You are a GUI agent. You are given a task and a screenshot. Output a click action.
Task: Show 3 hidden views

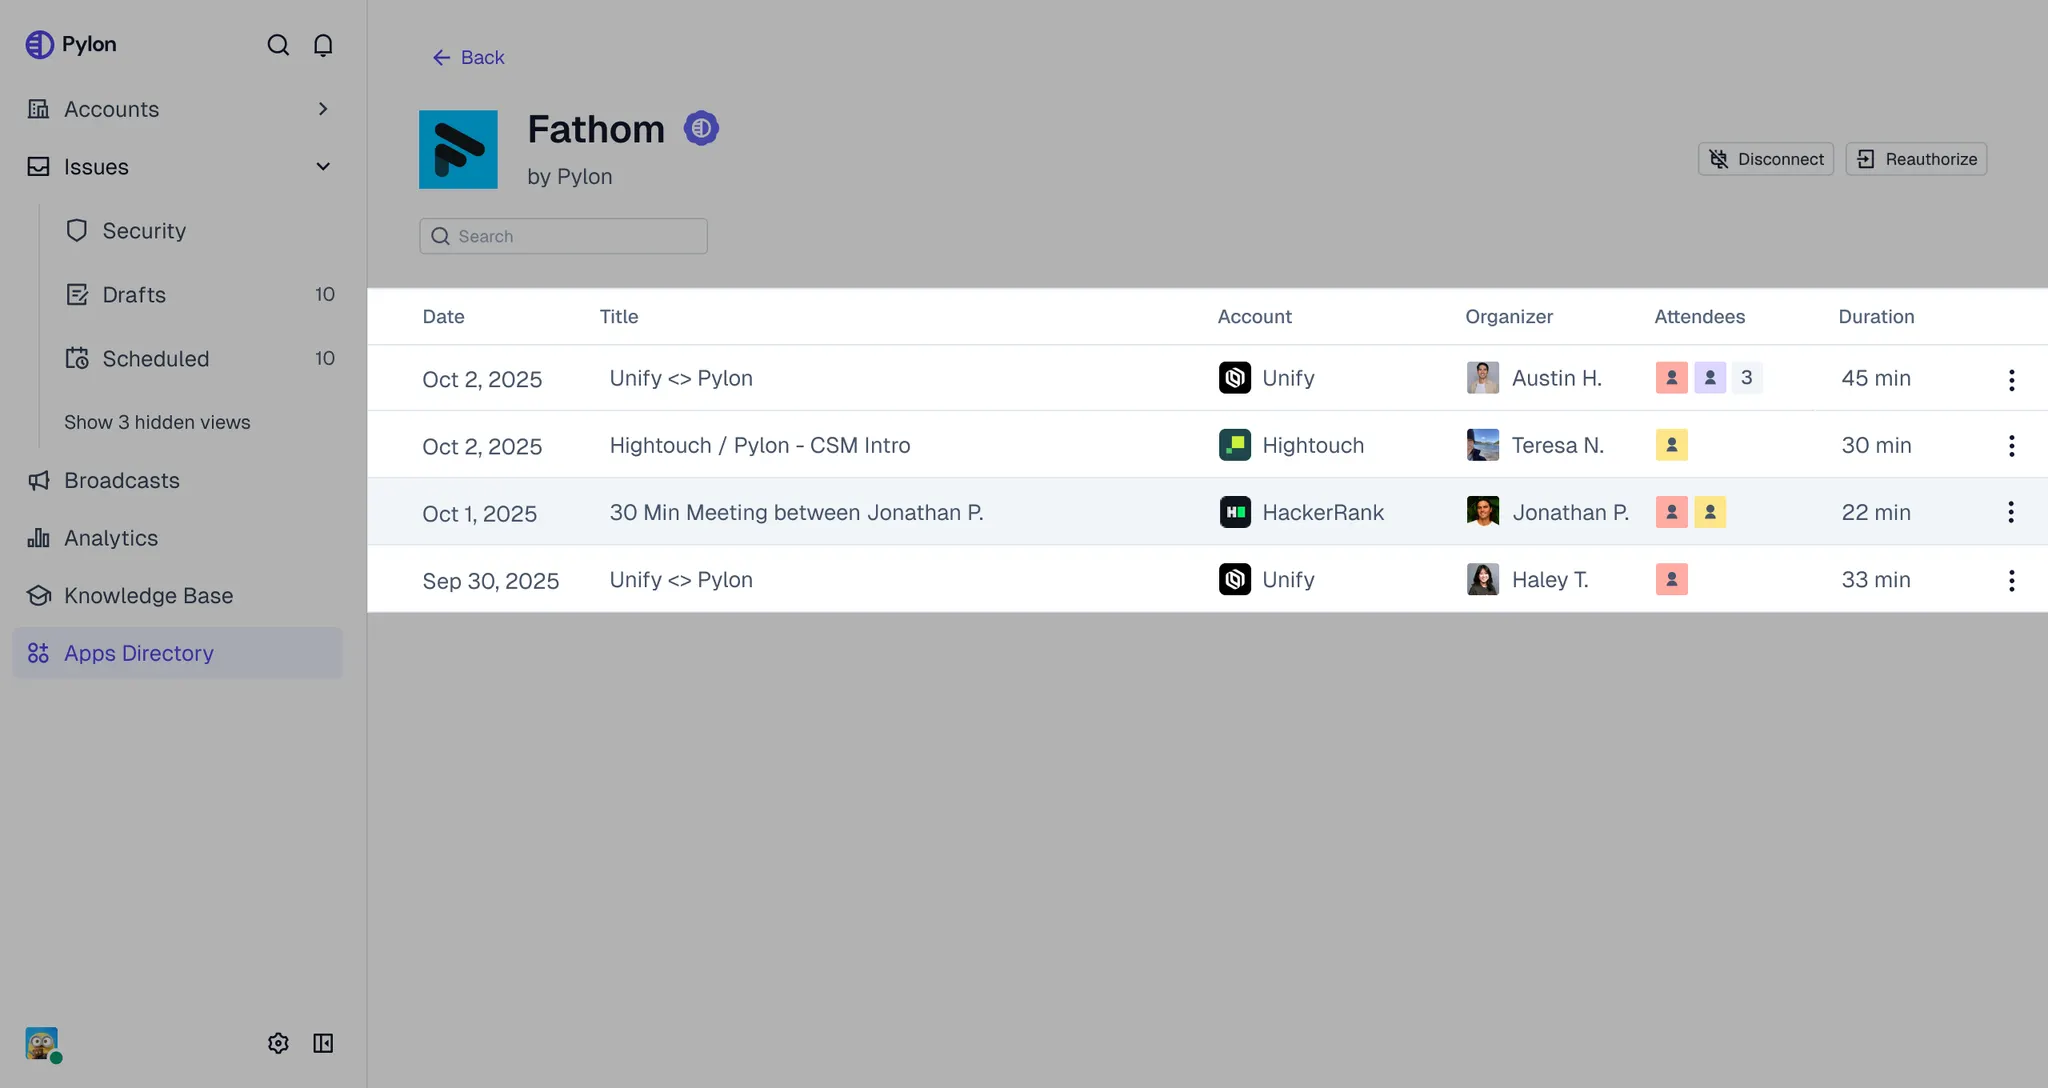pyautogui.click(x=157, y=422)
